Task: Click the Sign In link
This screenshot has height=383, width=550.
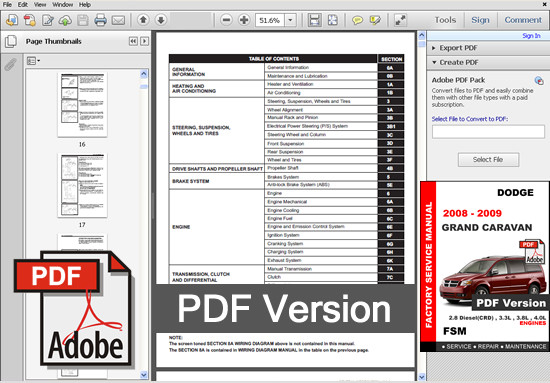Action: point(531,36)
